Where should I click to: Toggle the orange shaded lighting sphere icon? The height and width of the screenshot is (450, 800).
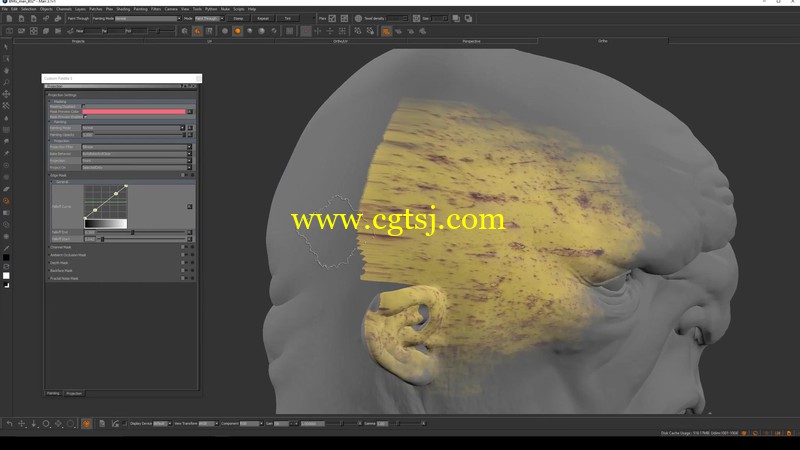point(237,31)
